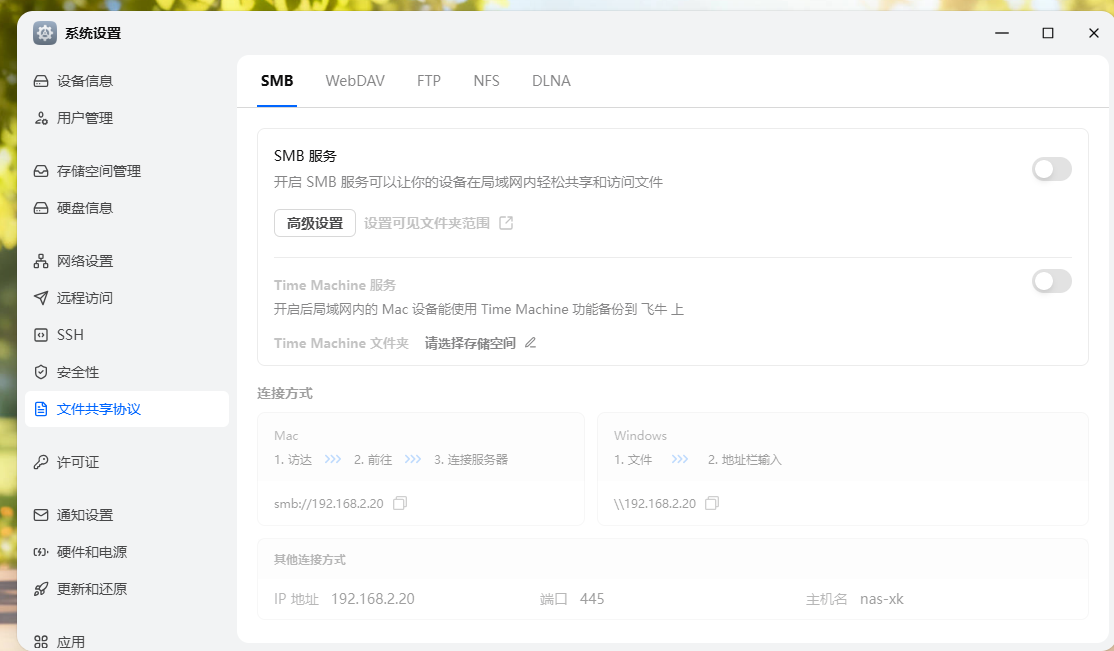Click the 应用 grid icon

point(41,642)
